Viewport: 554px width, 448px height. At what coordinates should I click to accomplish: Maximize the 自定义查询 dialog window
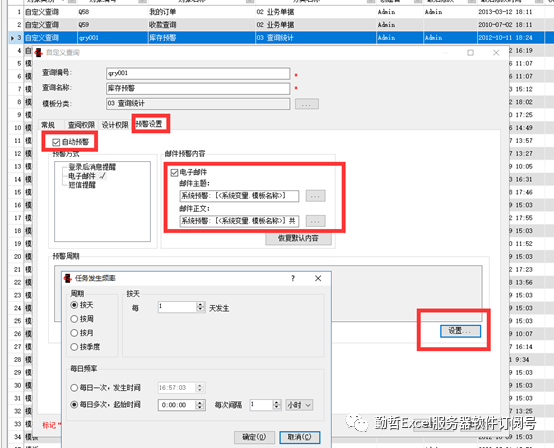pos(470,53)
